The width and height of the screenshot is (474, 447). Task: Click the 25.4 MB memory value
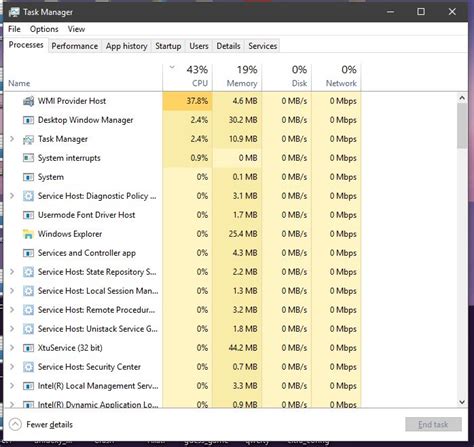pyautogui.click(x=243, y=234)
